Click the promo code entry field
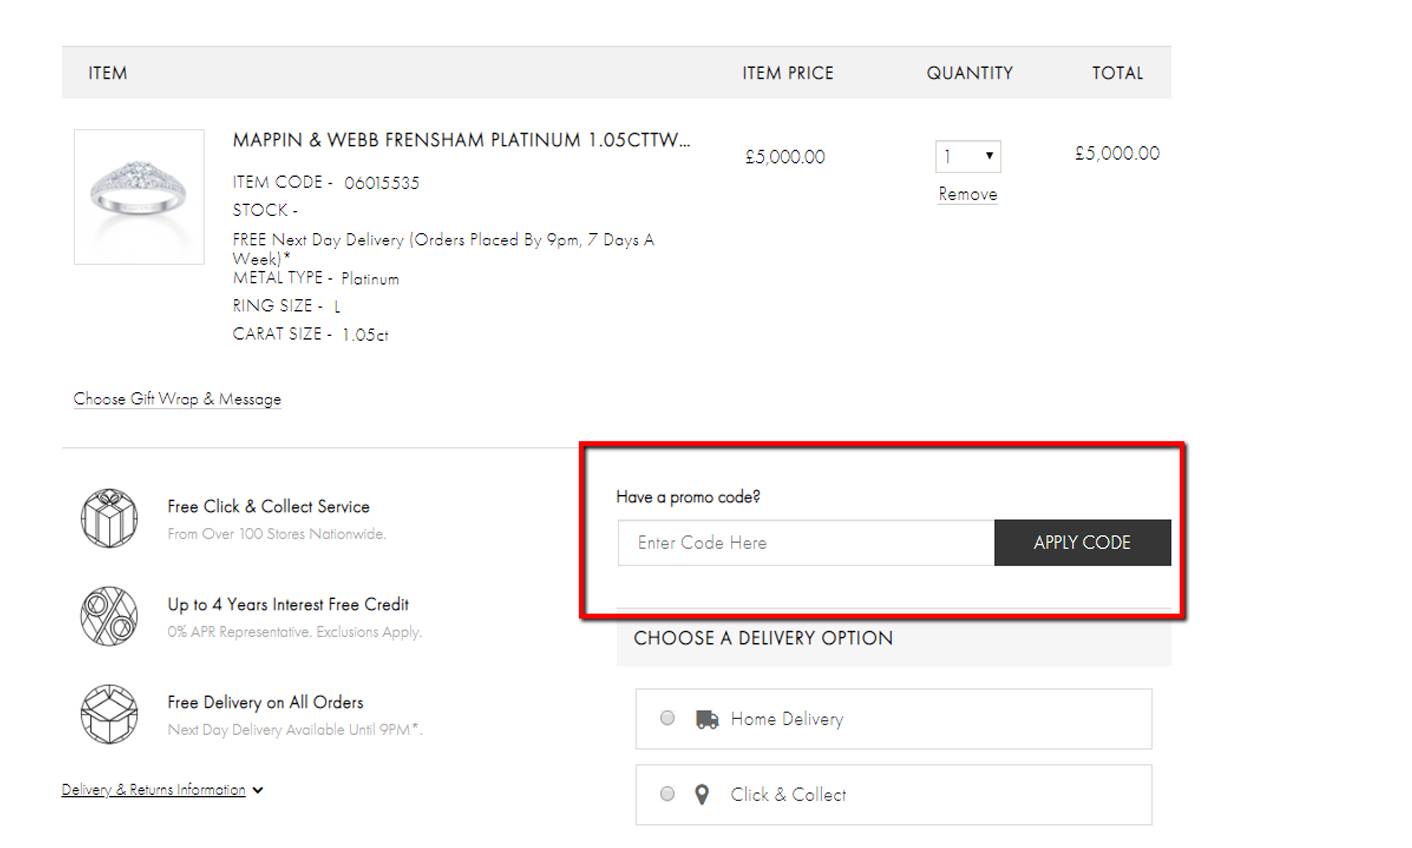Image resolution: width=1412 pixels, height=848 pixels. pyautogui.click(x=805, y=542)
